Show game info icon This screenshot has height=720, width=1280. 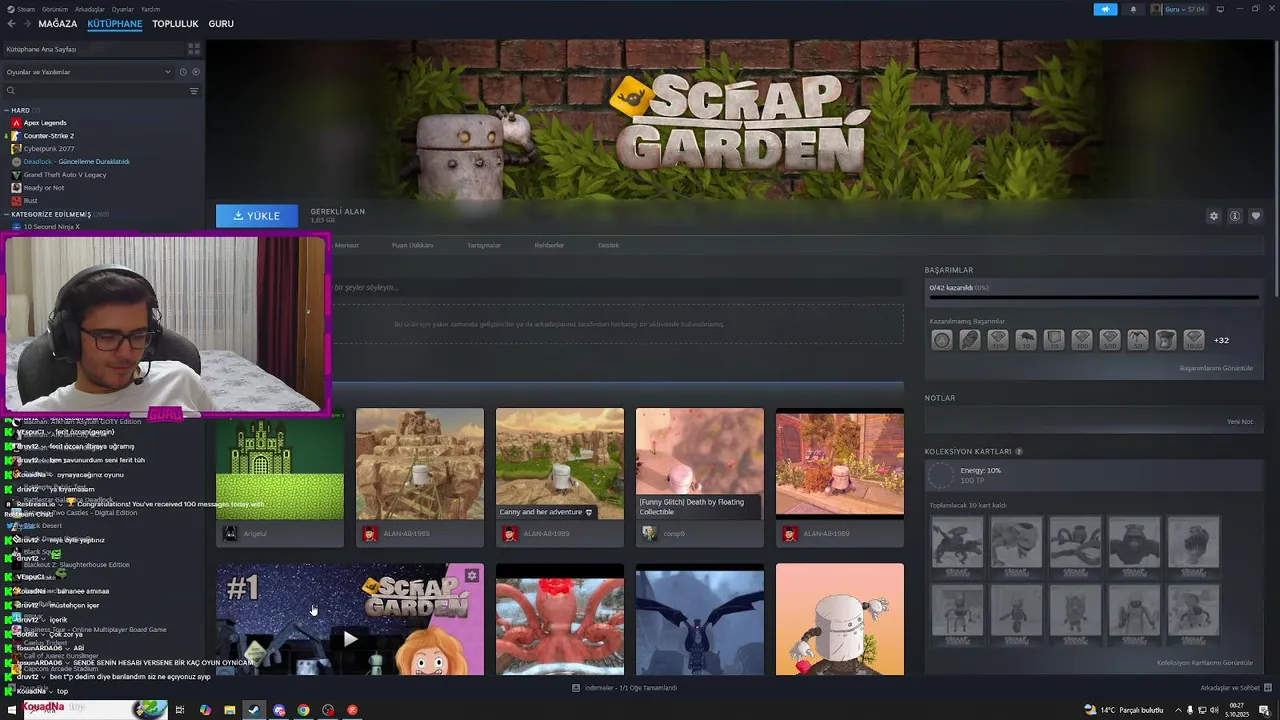tap(1235, 216)
